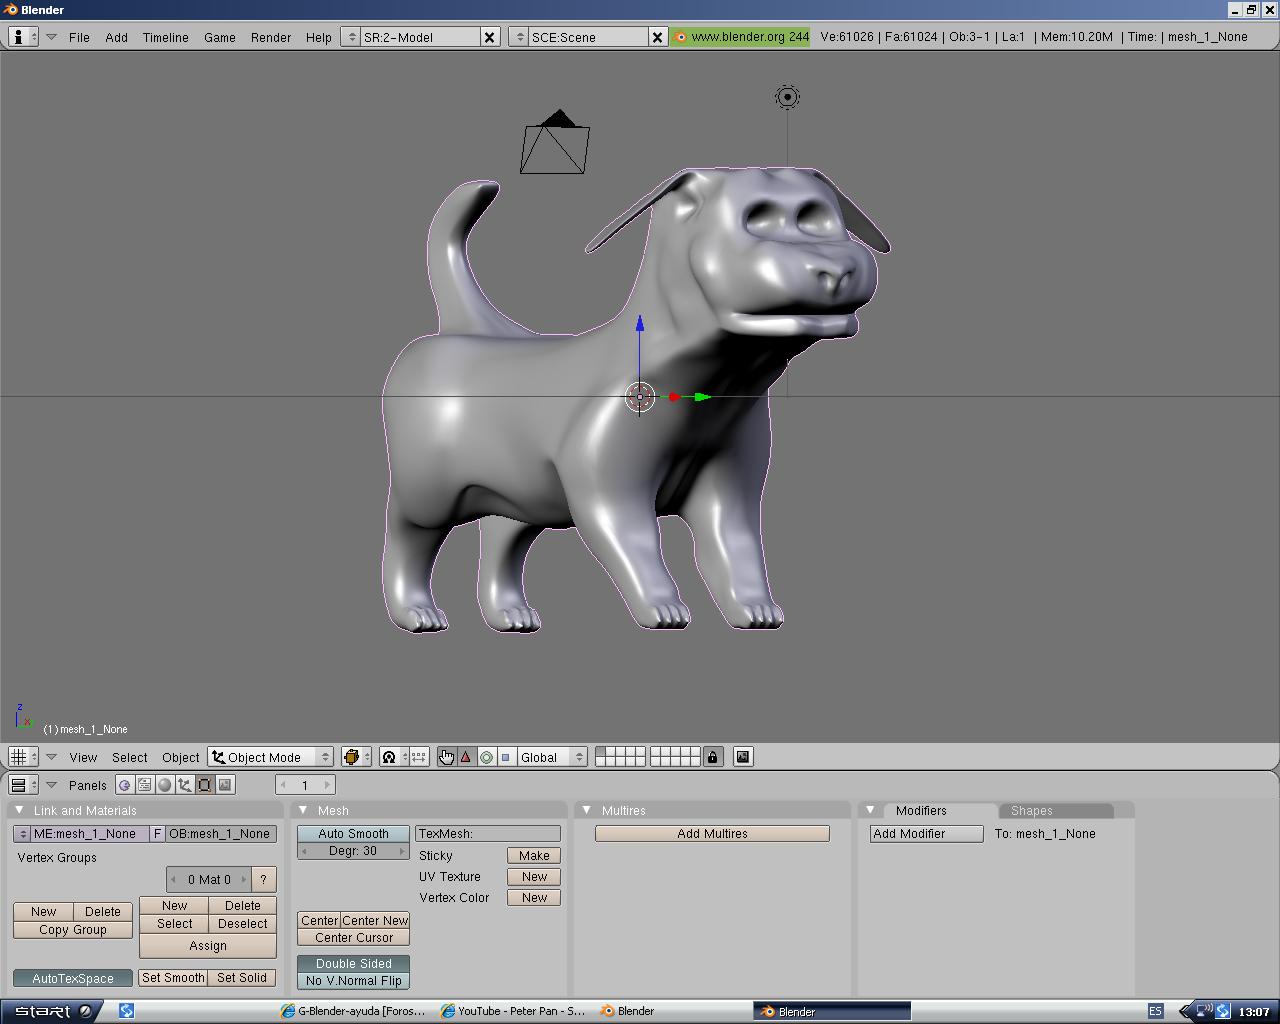
Task: Collapse the Link and Materials panel
Action: coord(19,810)
